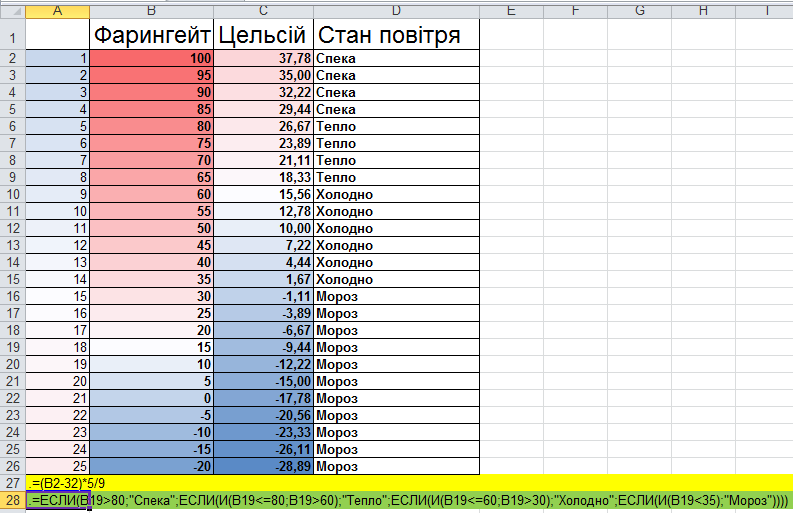Select column F header

(x=576, y=12)
